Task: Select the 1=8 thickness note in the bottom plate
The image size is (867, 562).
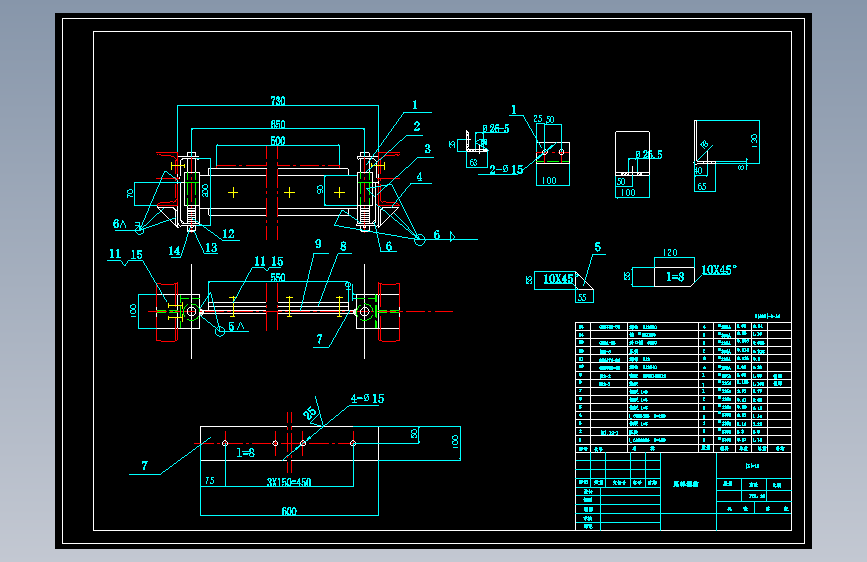Action: (x=246, y=452)
